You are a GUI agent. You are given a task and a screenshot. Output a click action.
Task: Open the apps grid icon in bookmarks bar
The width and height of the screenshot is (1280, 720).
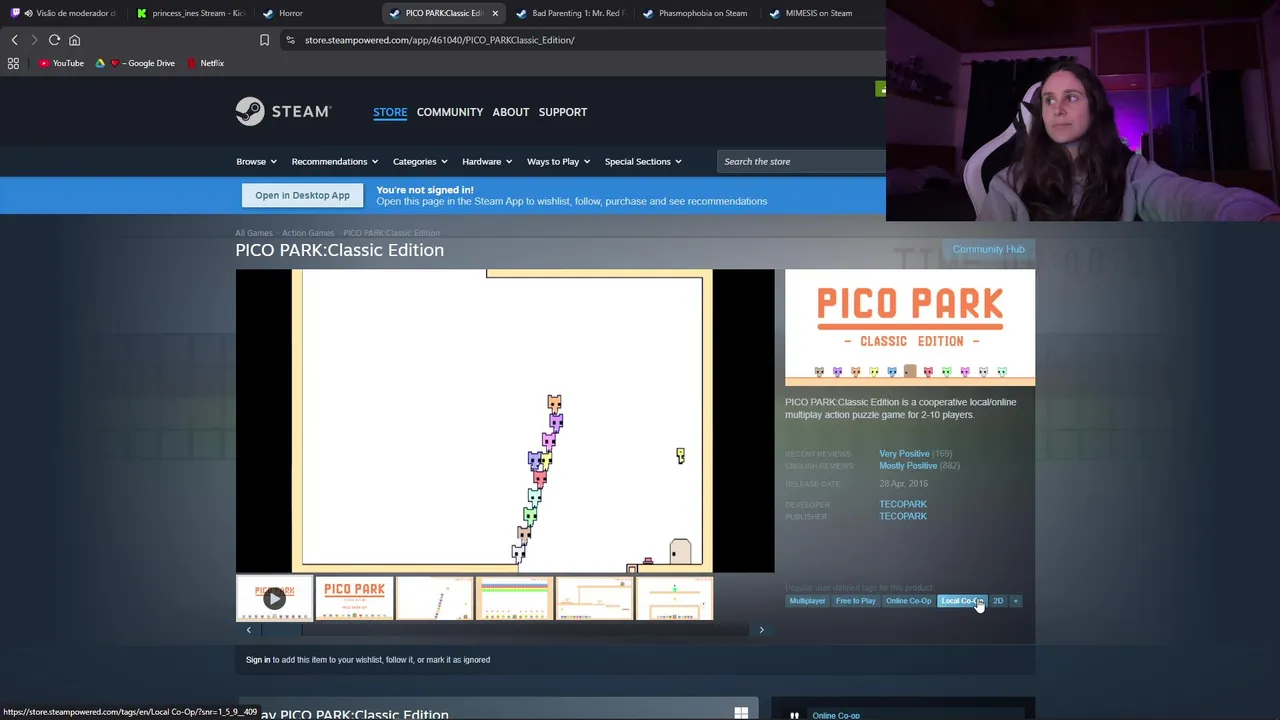click(x=13, y=63)
